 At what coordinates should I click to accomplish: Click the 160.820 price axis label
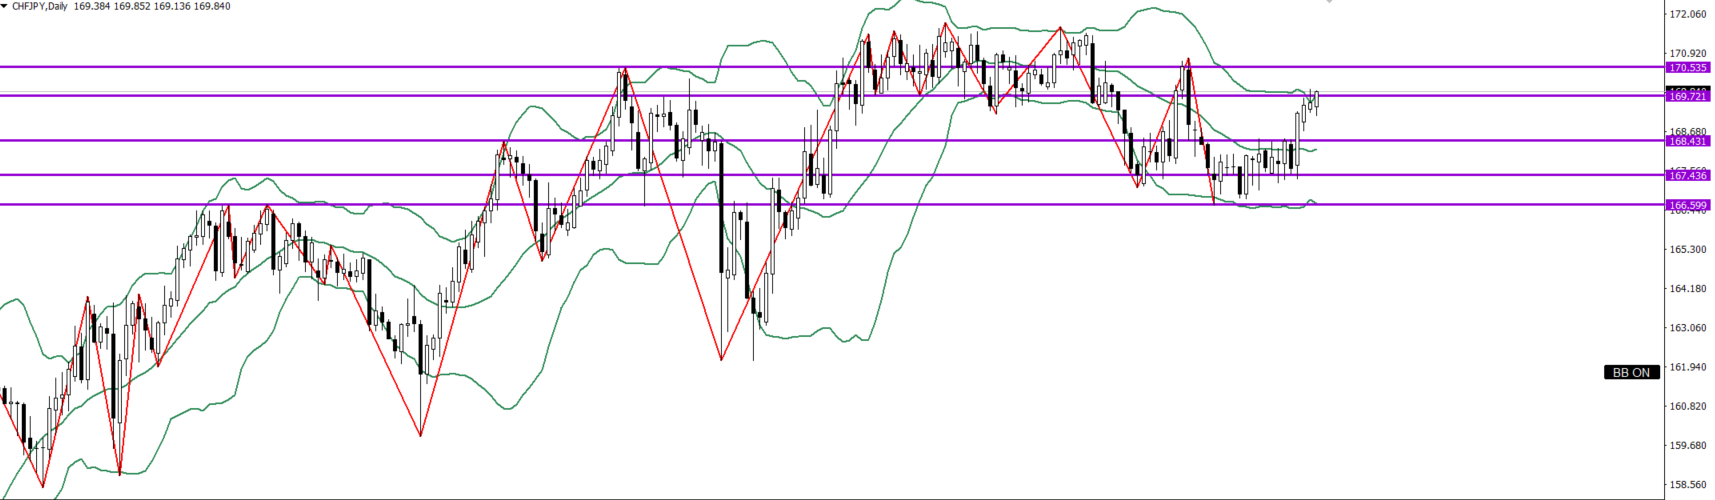point(1687,407)
